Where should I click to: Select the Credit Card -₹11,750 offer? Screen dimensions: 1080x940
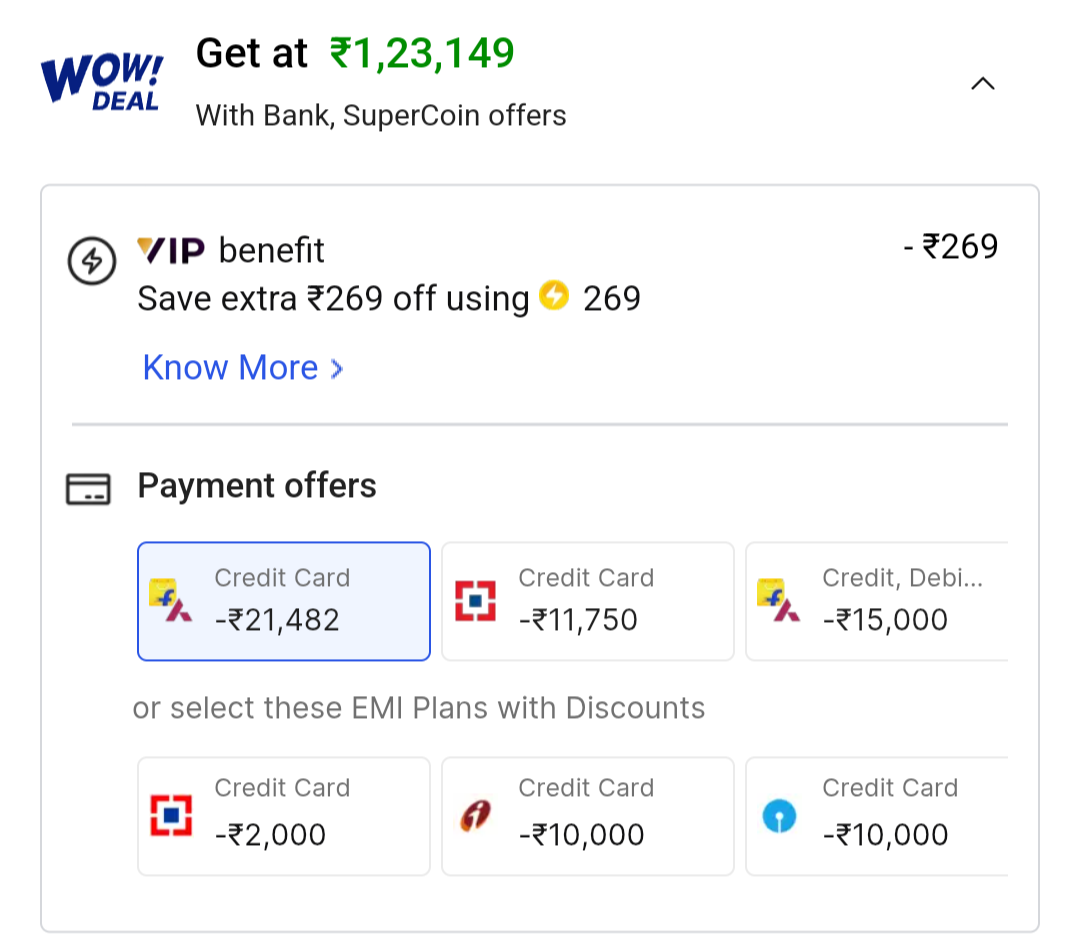click(588, 601)
